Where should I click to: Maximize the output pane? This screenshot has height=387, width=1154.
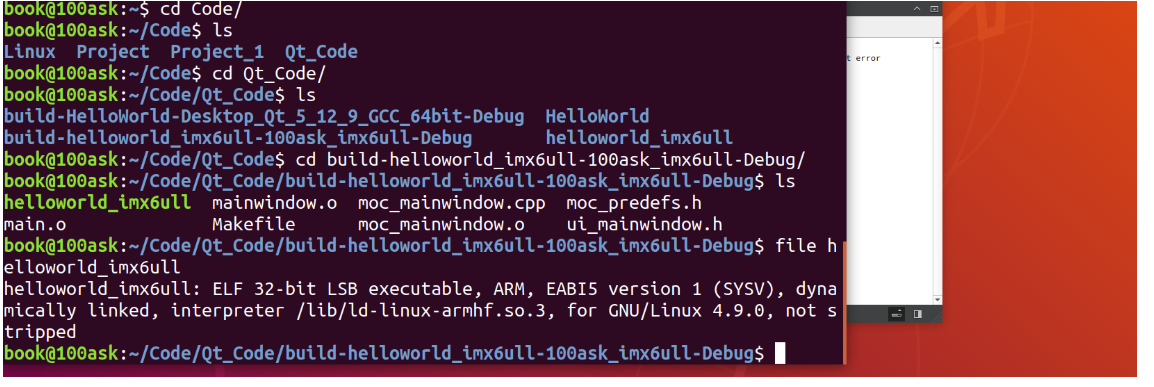tap(934, 9)
